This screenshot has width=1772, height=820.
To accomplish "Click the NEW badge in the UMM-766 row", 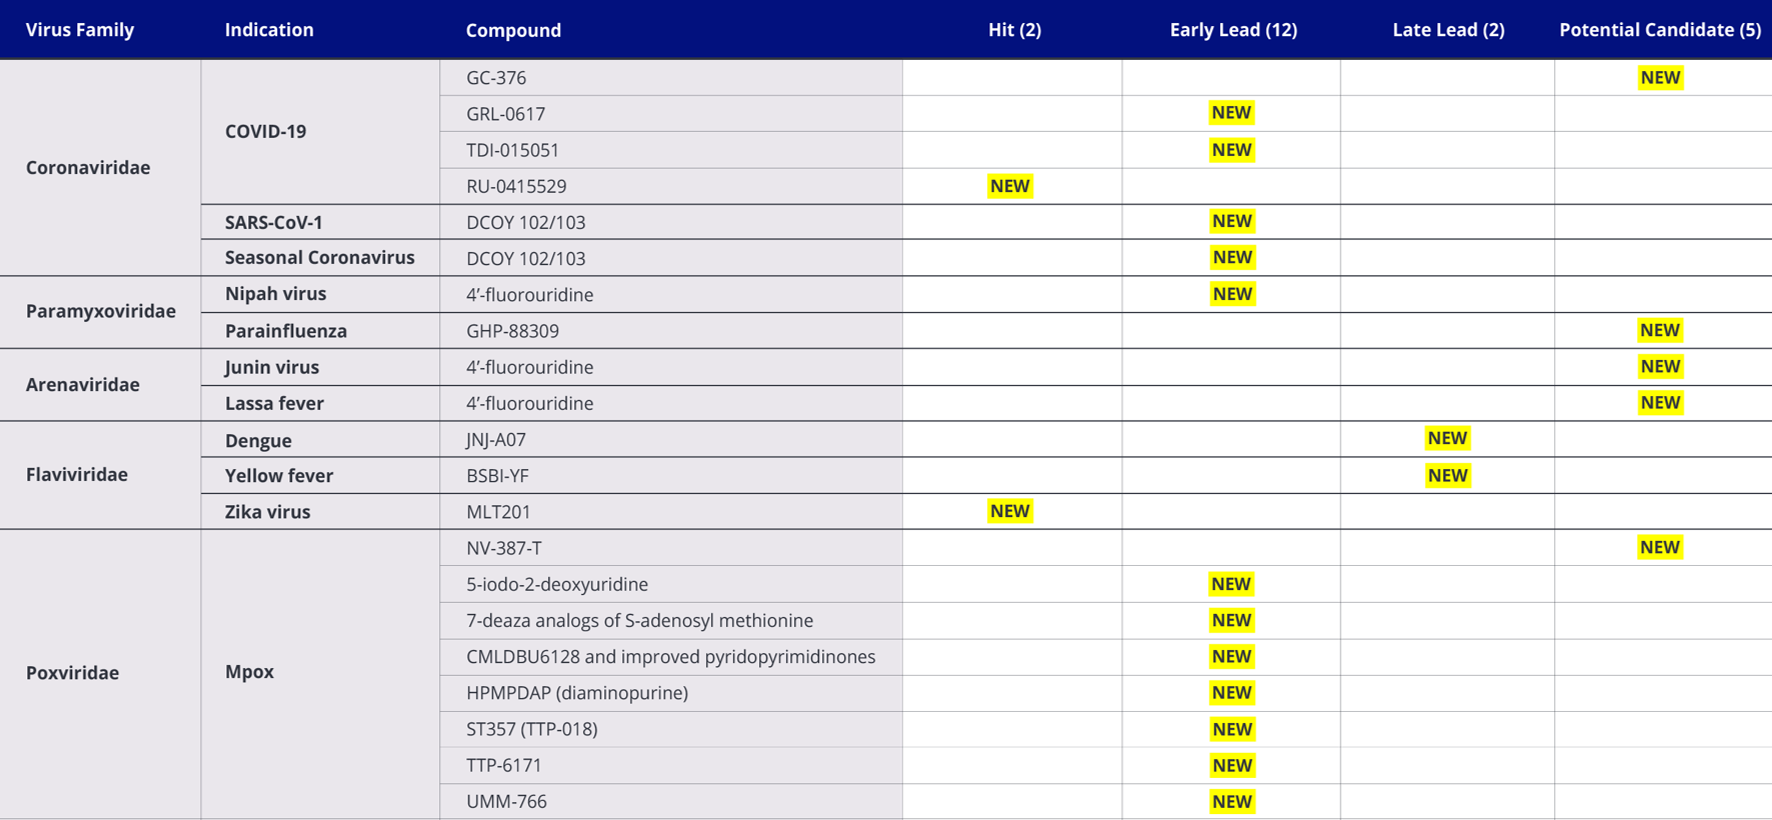I will tap(1232, 802).
